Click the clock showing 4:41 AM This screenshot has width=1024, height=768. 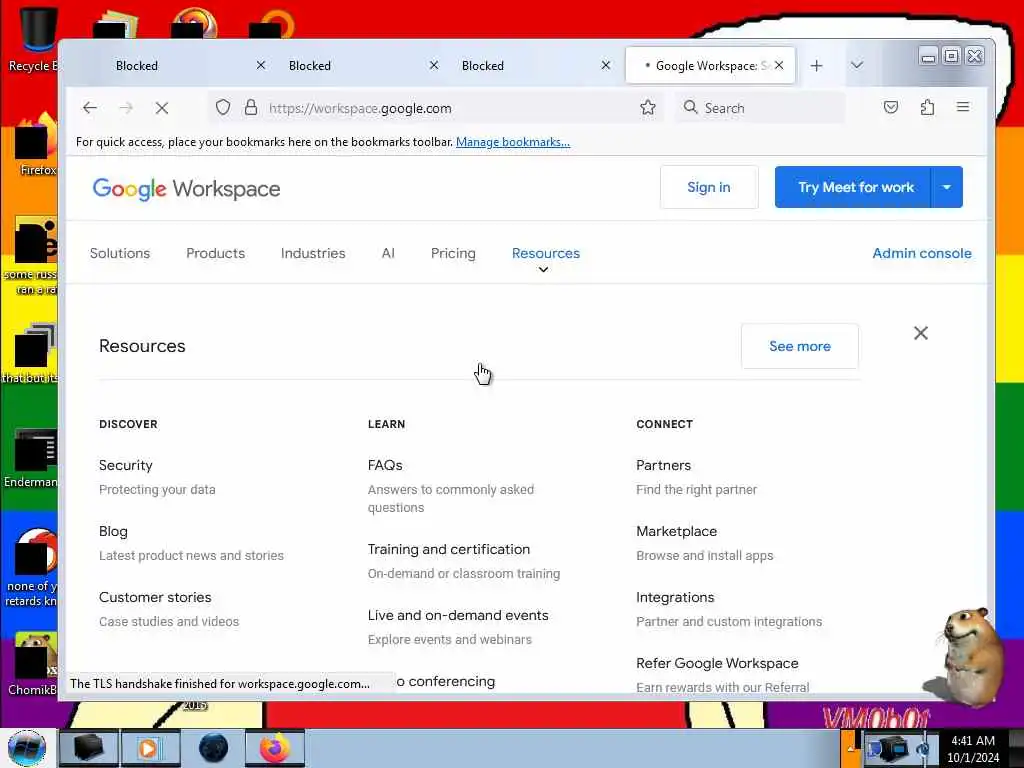(972, 741)
